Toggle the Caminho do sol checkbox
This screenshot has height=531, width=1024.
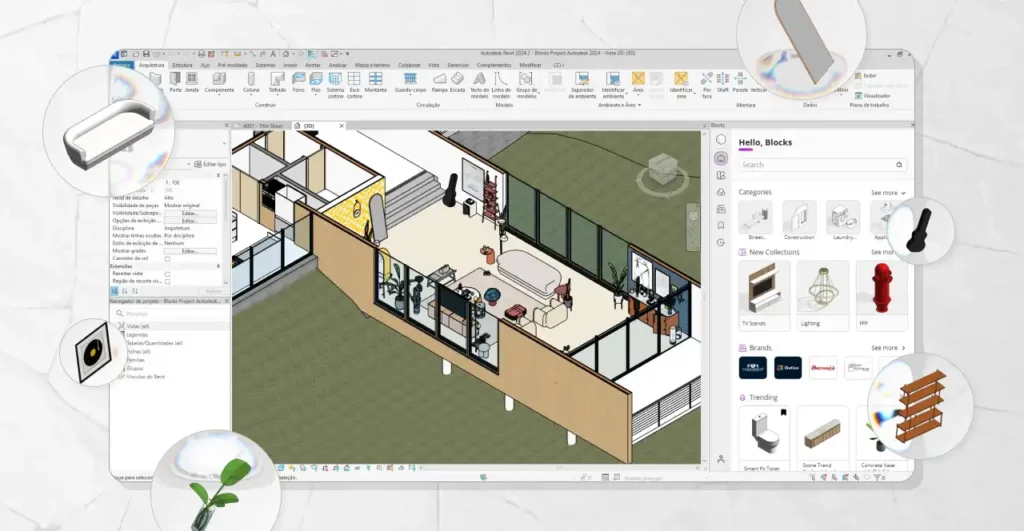[167, 259]
